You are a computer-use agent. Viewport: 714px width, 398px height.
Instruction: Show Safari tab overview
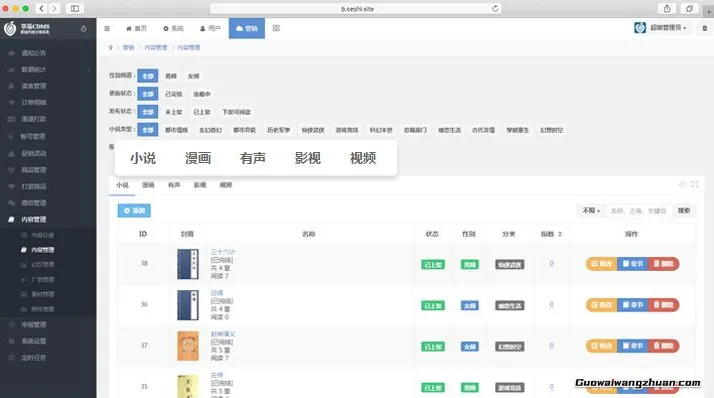689,9
